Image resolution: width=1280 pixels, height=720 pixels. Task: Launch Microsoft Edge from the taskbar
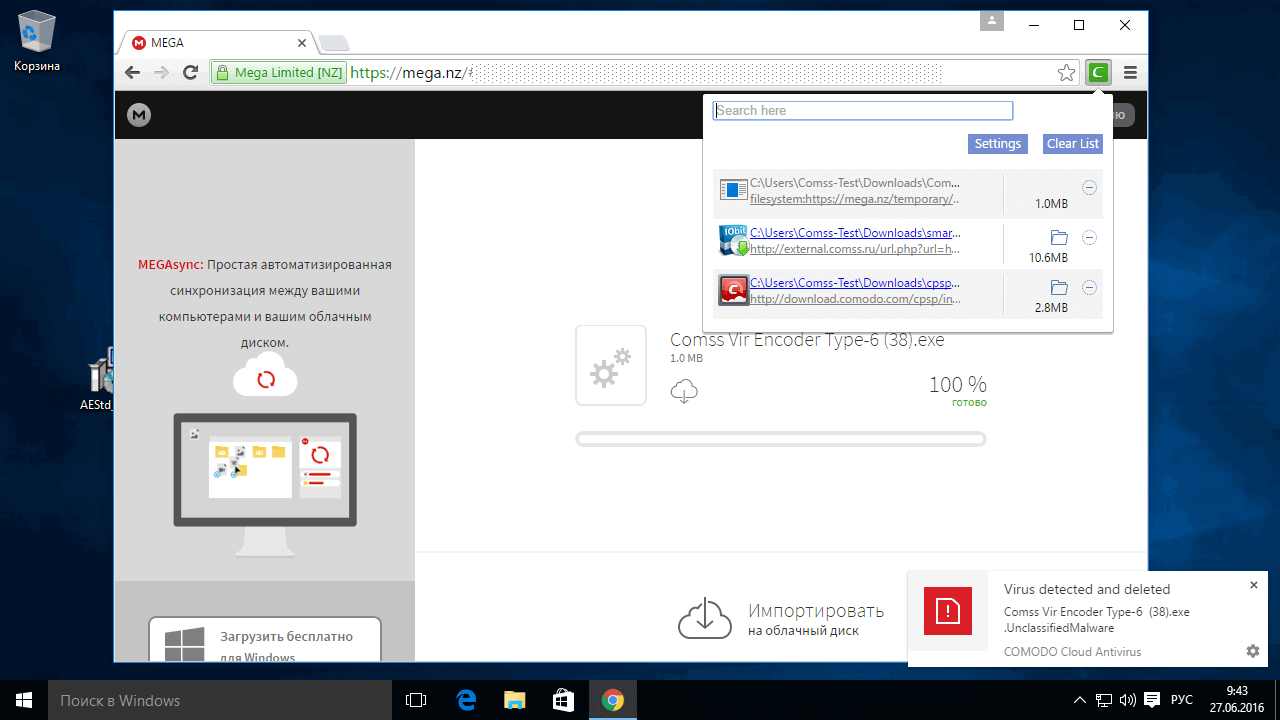pyautogui.click(x=465, y=700)
